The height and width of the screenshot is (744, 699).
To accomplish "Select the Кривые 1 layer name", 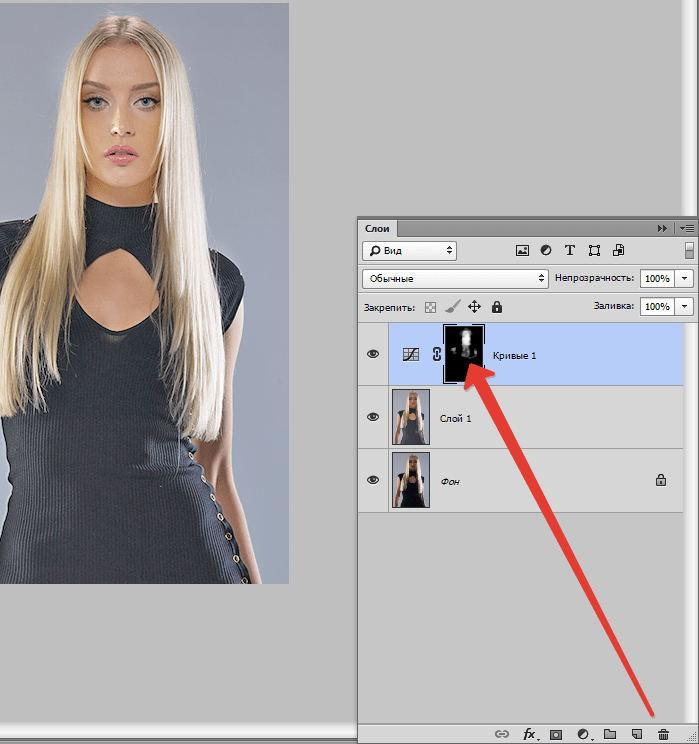I will pos(514,355).
